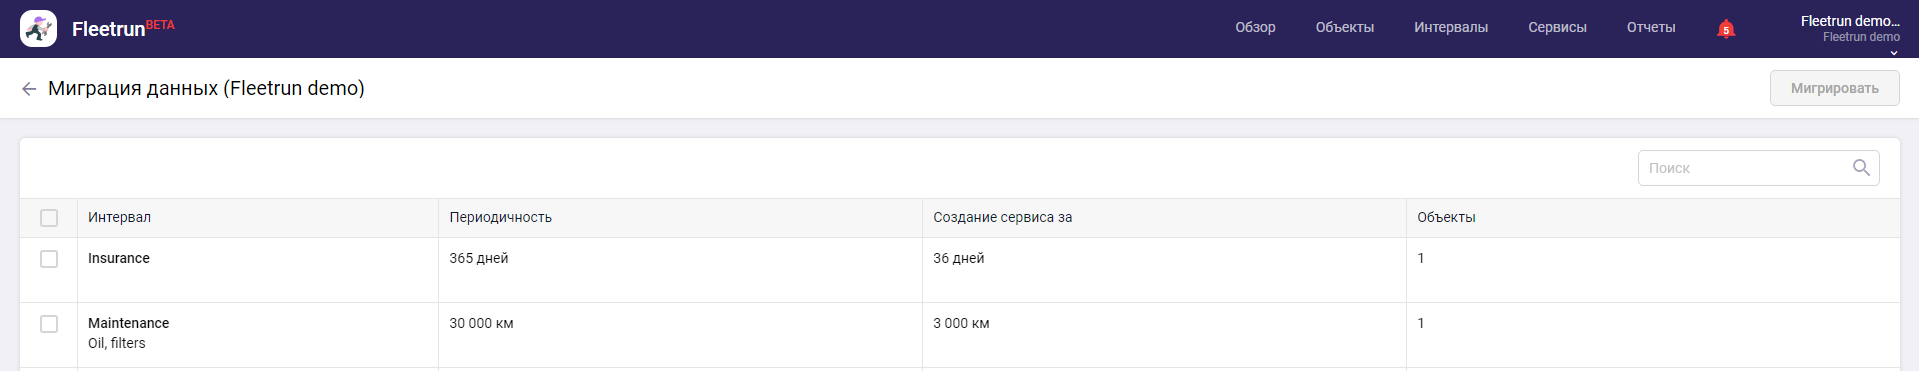Open the notifications bell icon

coord(1726,29)
